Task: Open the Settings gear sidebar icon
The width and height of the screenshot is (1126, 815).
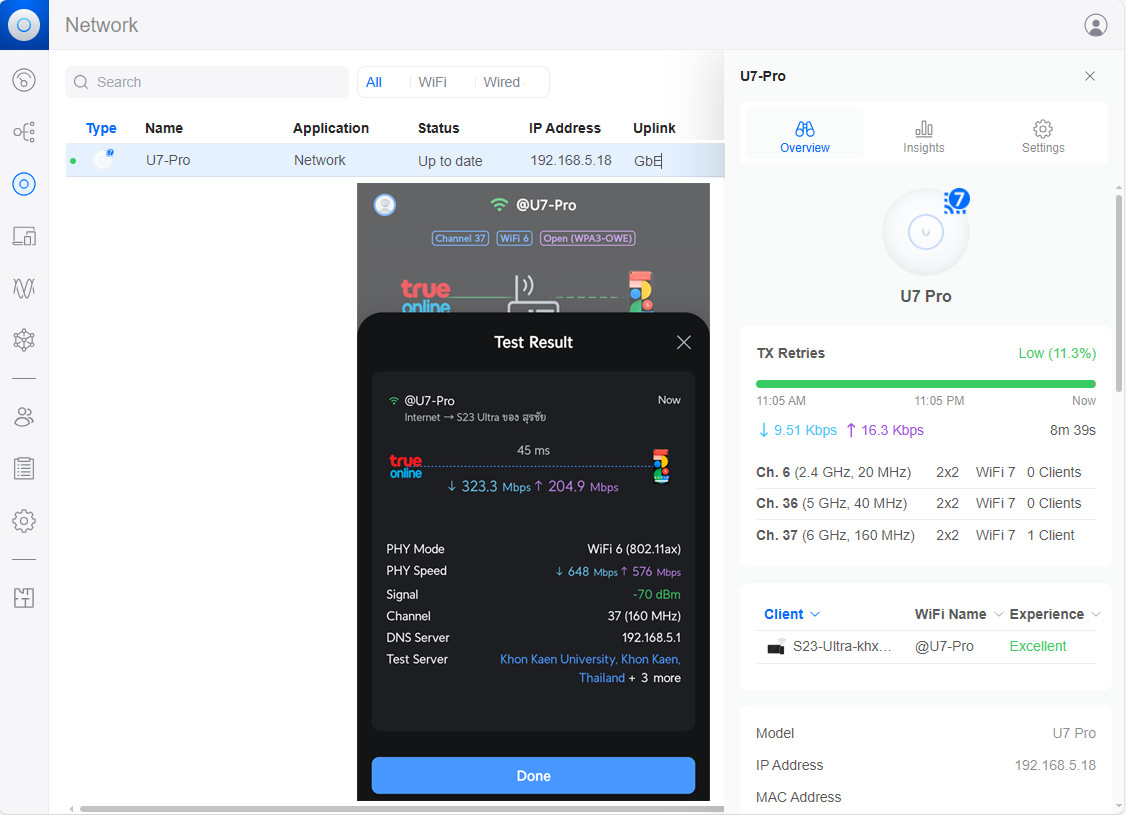Action: click(24, 521)
